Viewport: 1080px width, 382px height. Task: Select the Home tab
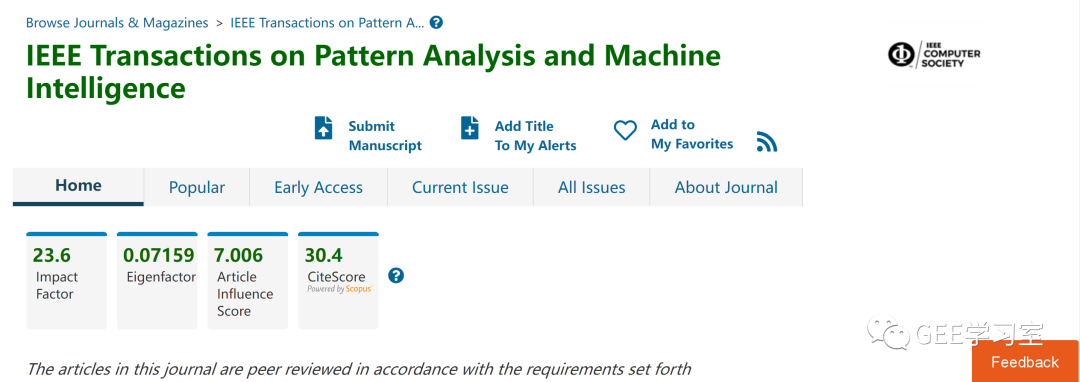[79, 187]
